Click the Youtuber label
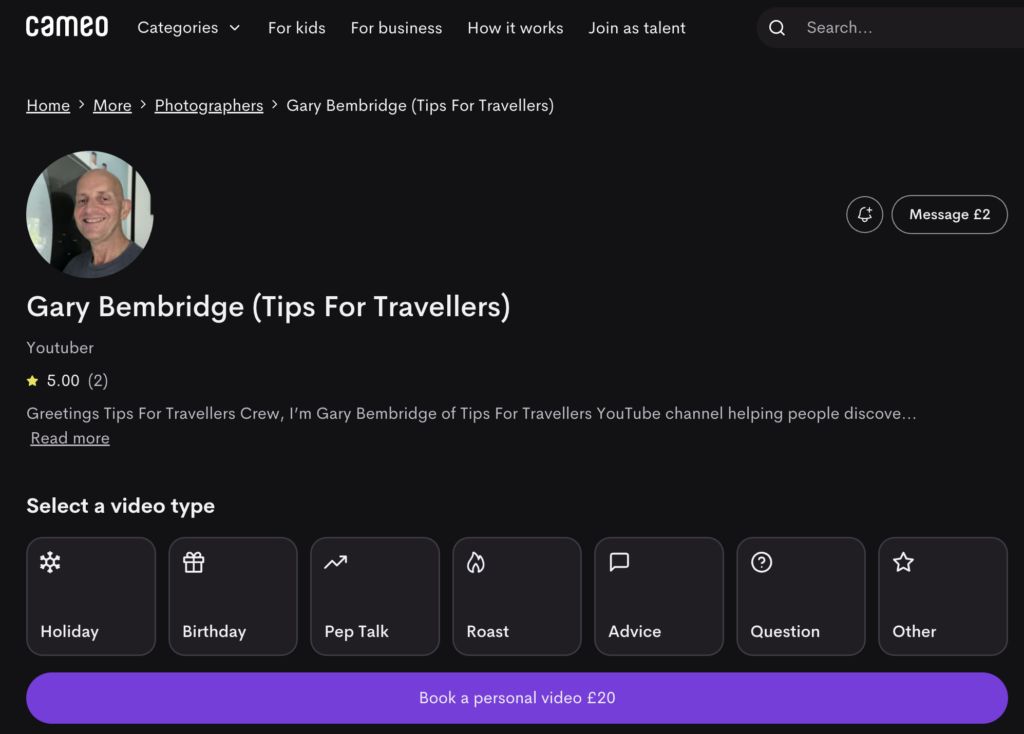 (60, 347)
